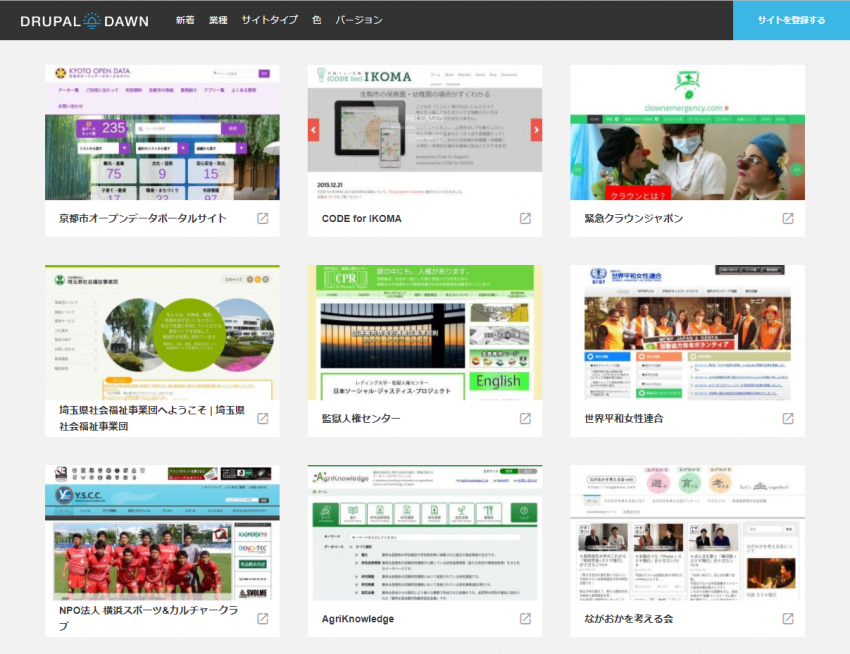Open external link icon for 緊急クラウンジャポン
850x654 pixels.
788,219
